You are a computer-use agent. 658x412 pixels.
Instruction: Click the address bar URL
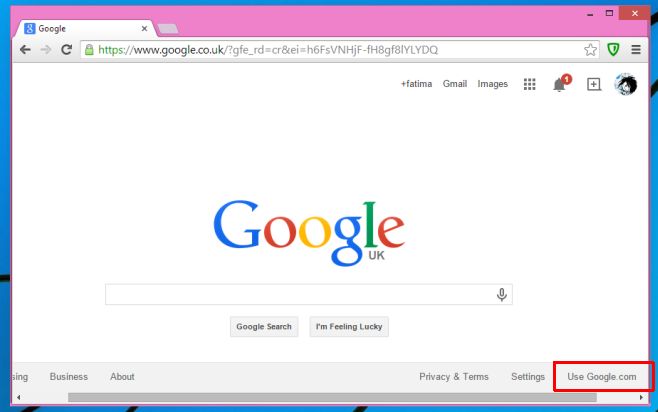(268, 50)
